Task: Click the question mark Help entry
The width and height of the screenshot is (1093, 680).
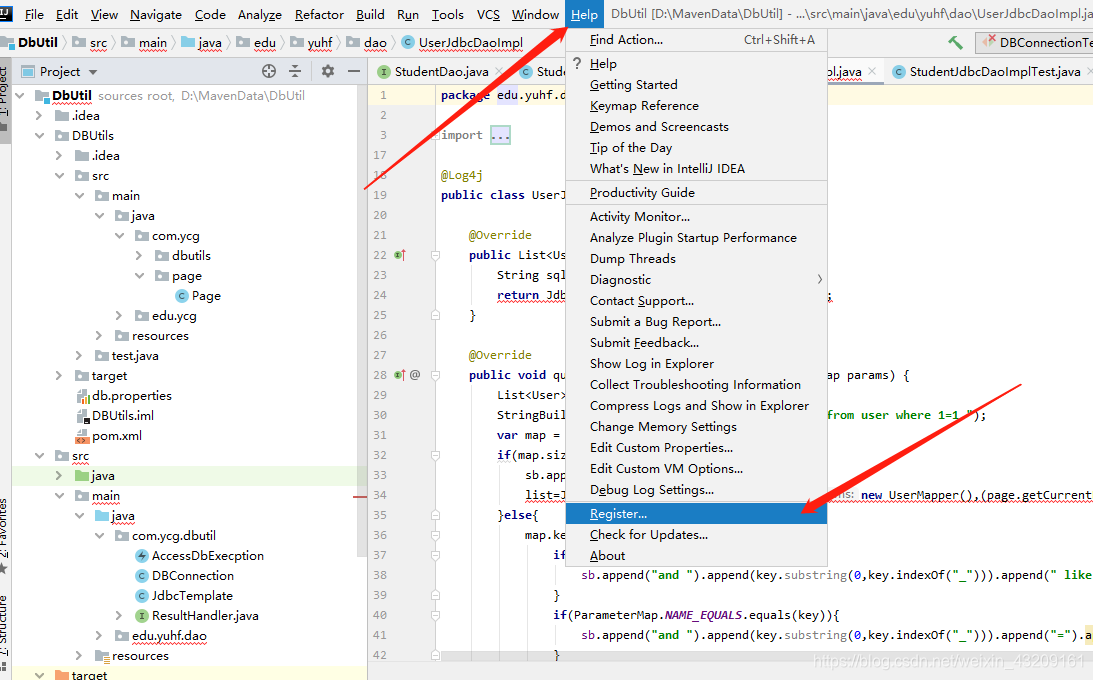Action: coord(696,63)
